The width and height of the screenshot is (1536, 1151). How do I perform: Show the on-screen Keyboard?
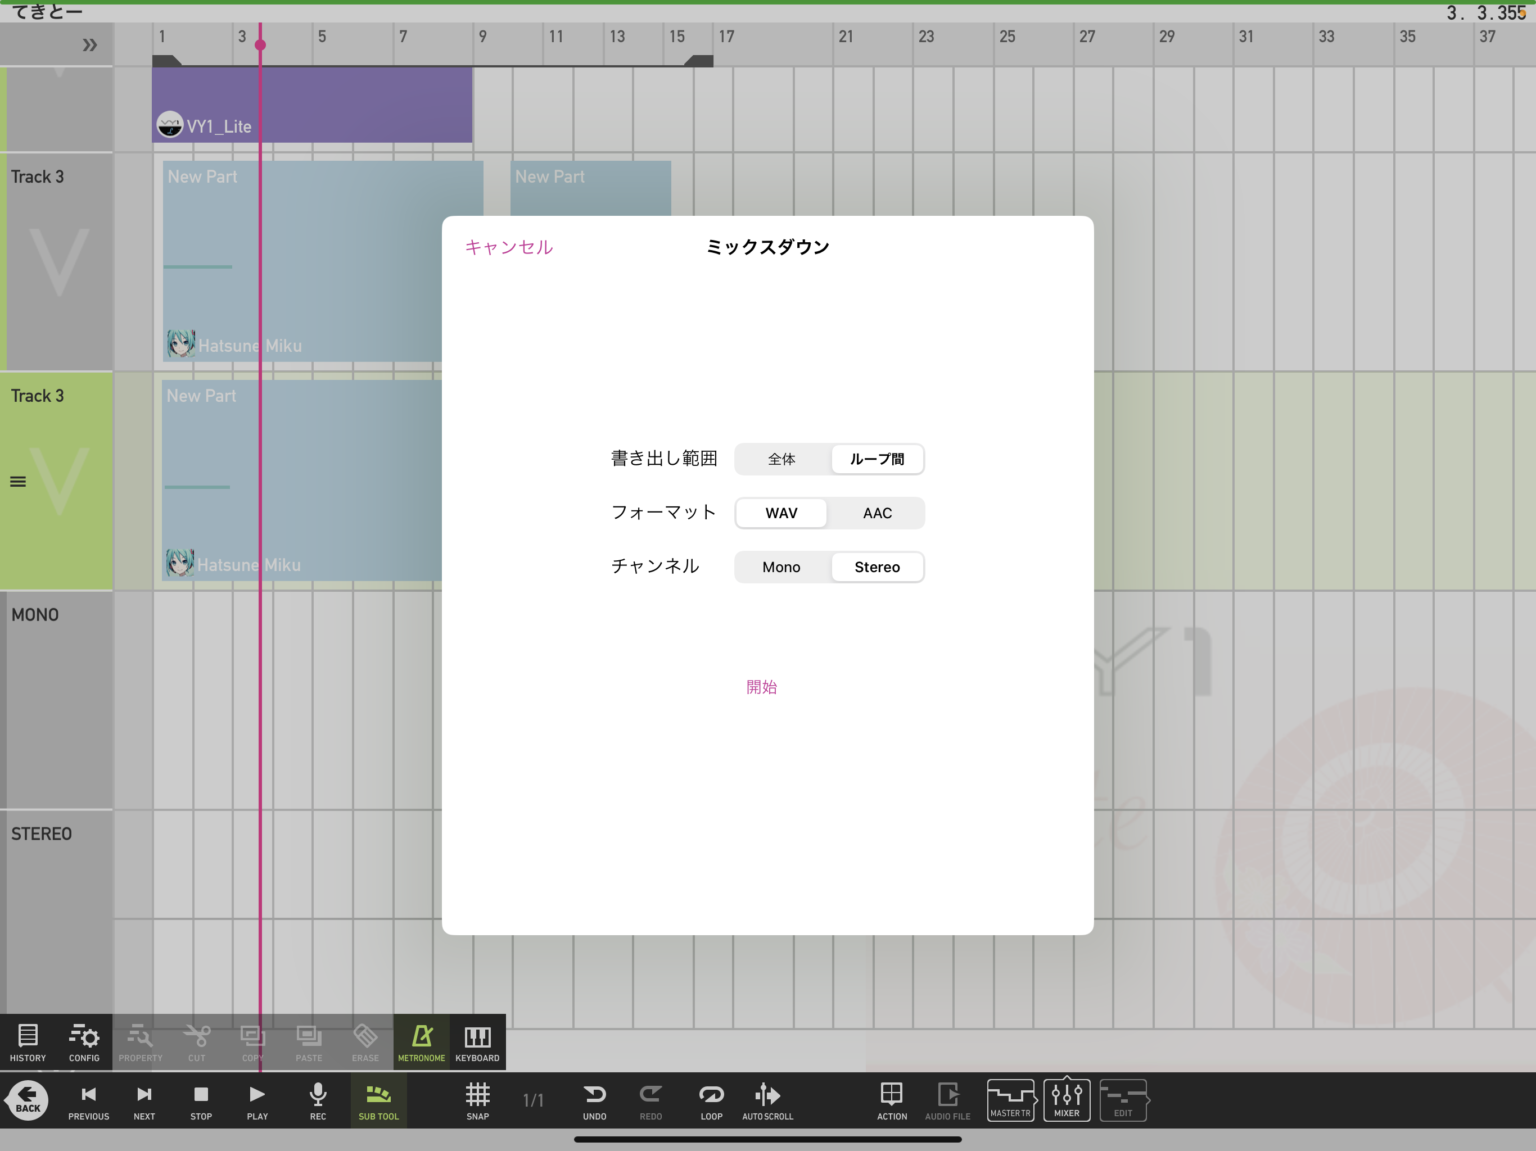pos(477,1041)
